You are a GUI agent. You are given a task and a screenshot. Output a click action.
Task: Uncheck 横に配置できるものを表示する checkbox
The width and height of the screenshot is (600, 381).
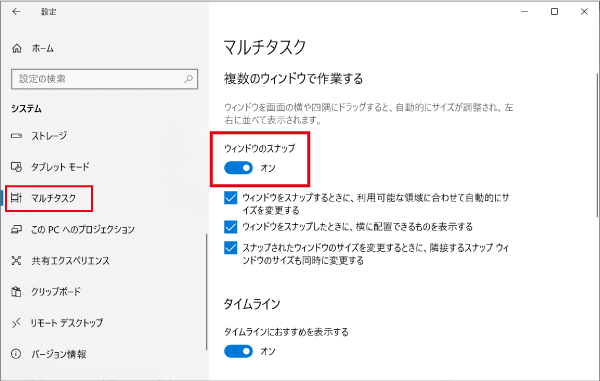pos(231,227)
